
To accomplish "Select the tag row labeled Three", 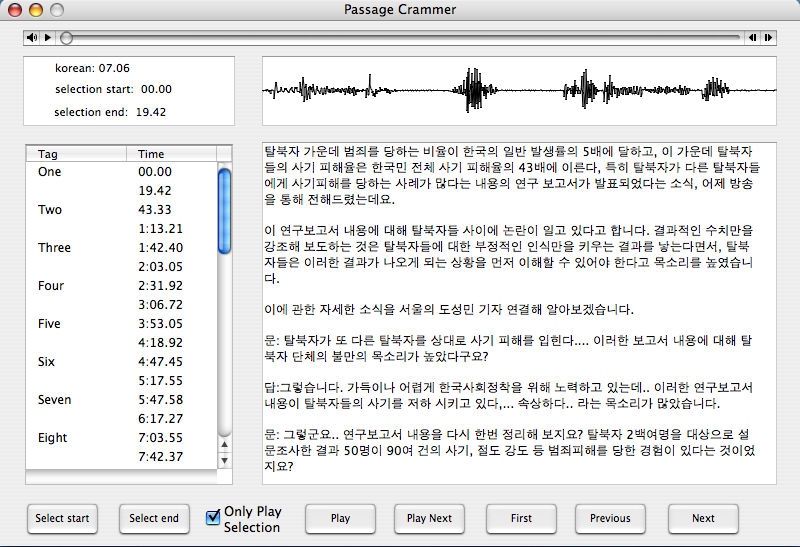I will (55, 248).
